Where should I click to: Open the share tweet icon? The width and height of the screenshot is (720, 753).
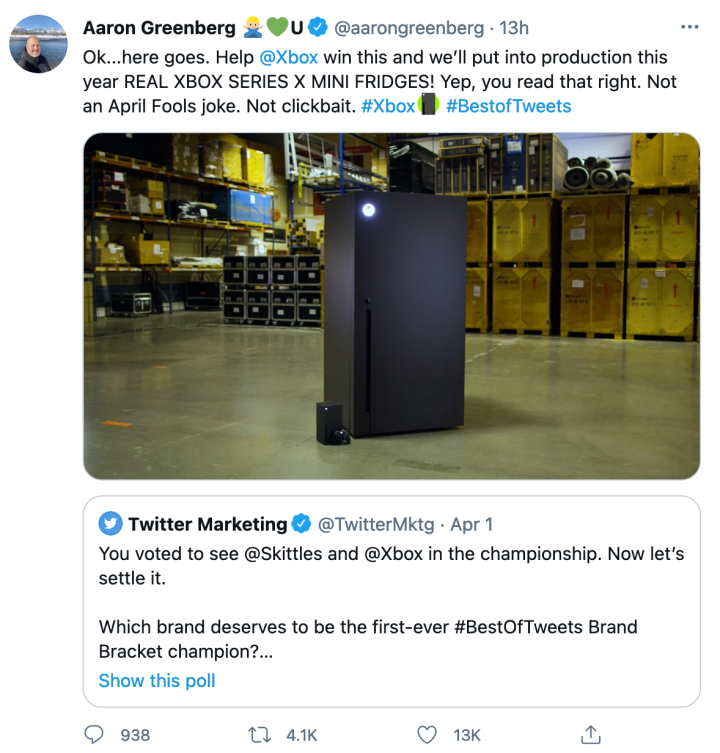click(591, 734)
